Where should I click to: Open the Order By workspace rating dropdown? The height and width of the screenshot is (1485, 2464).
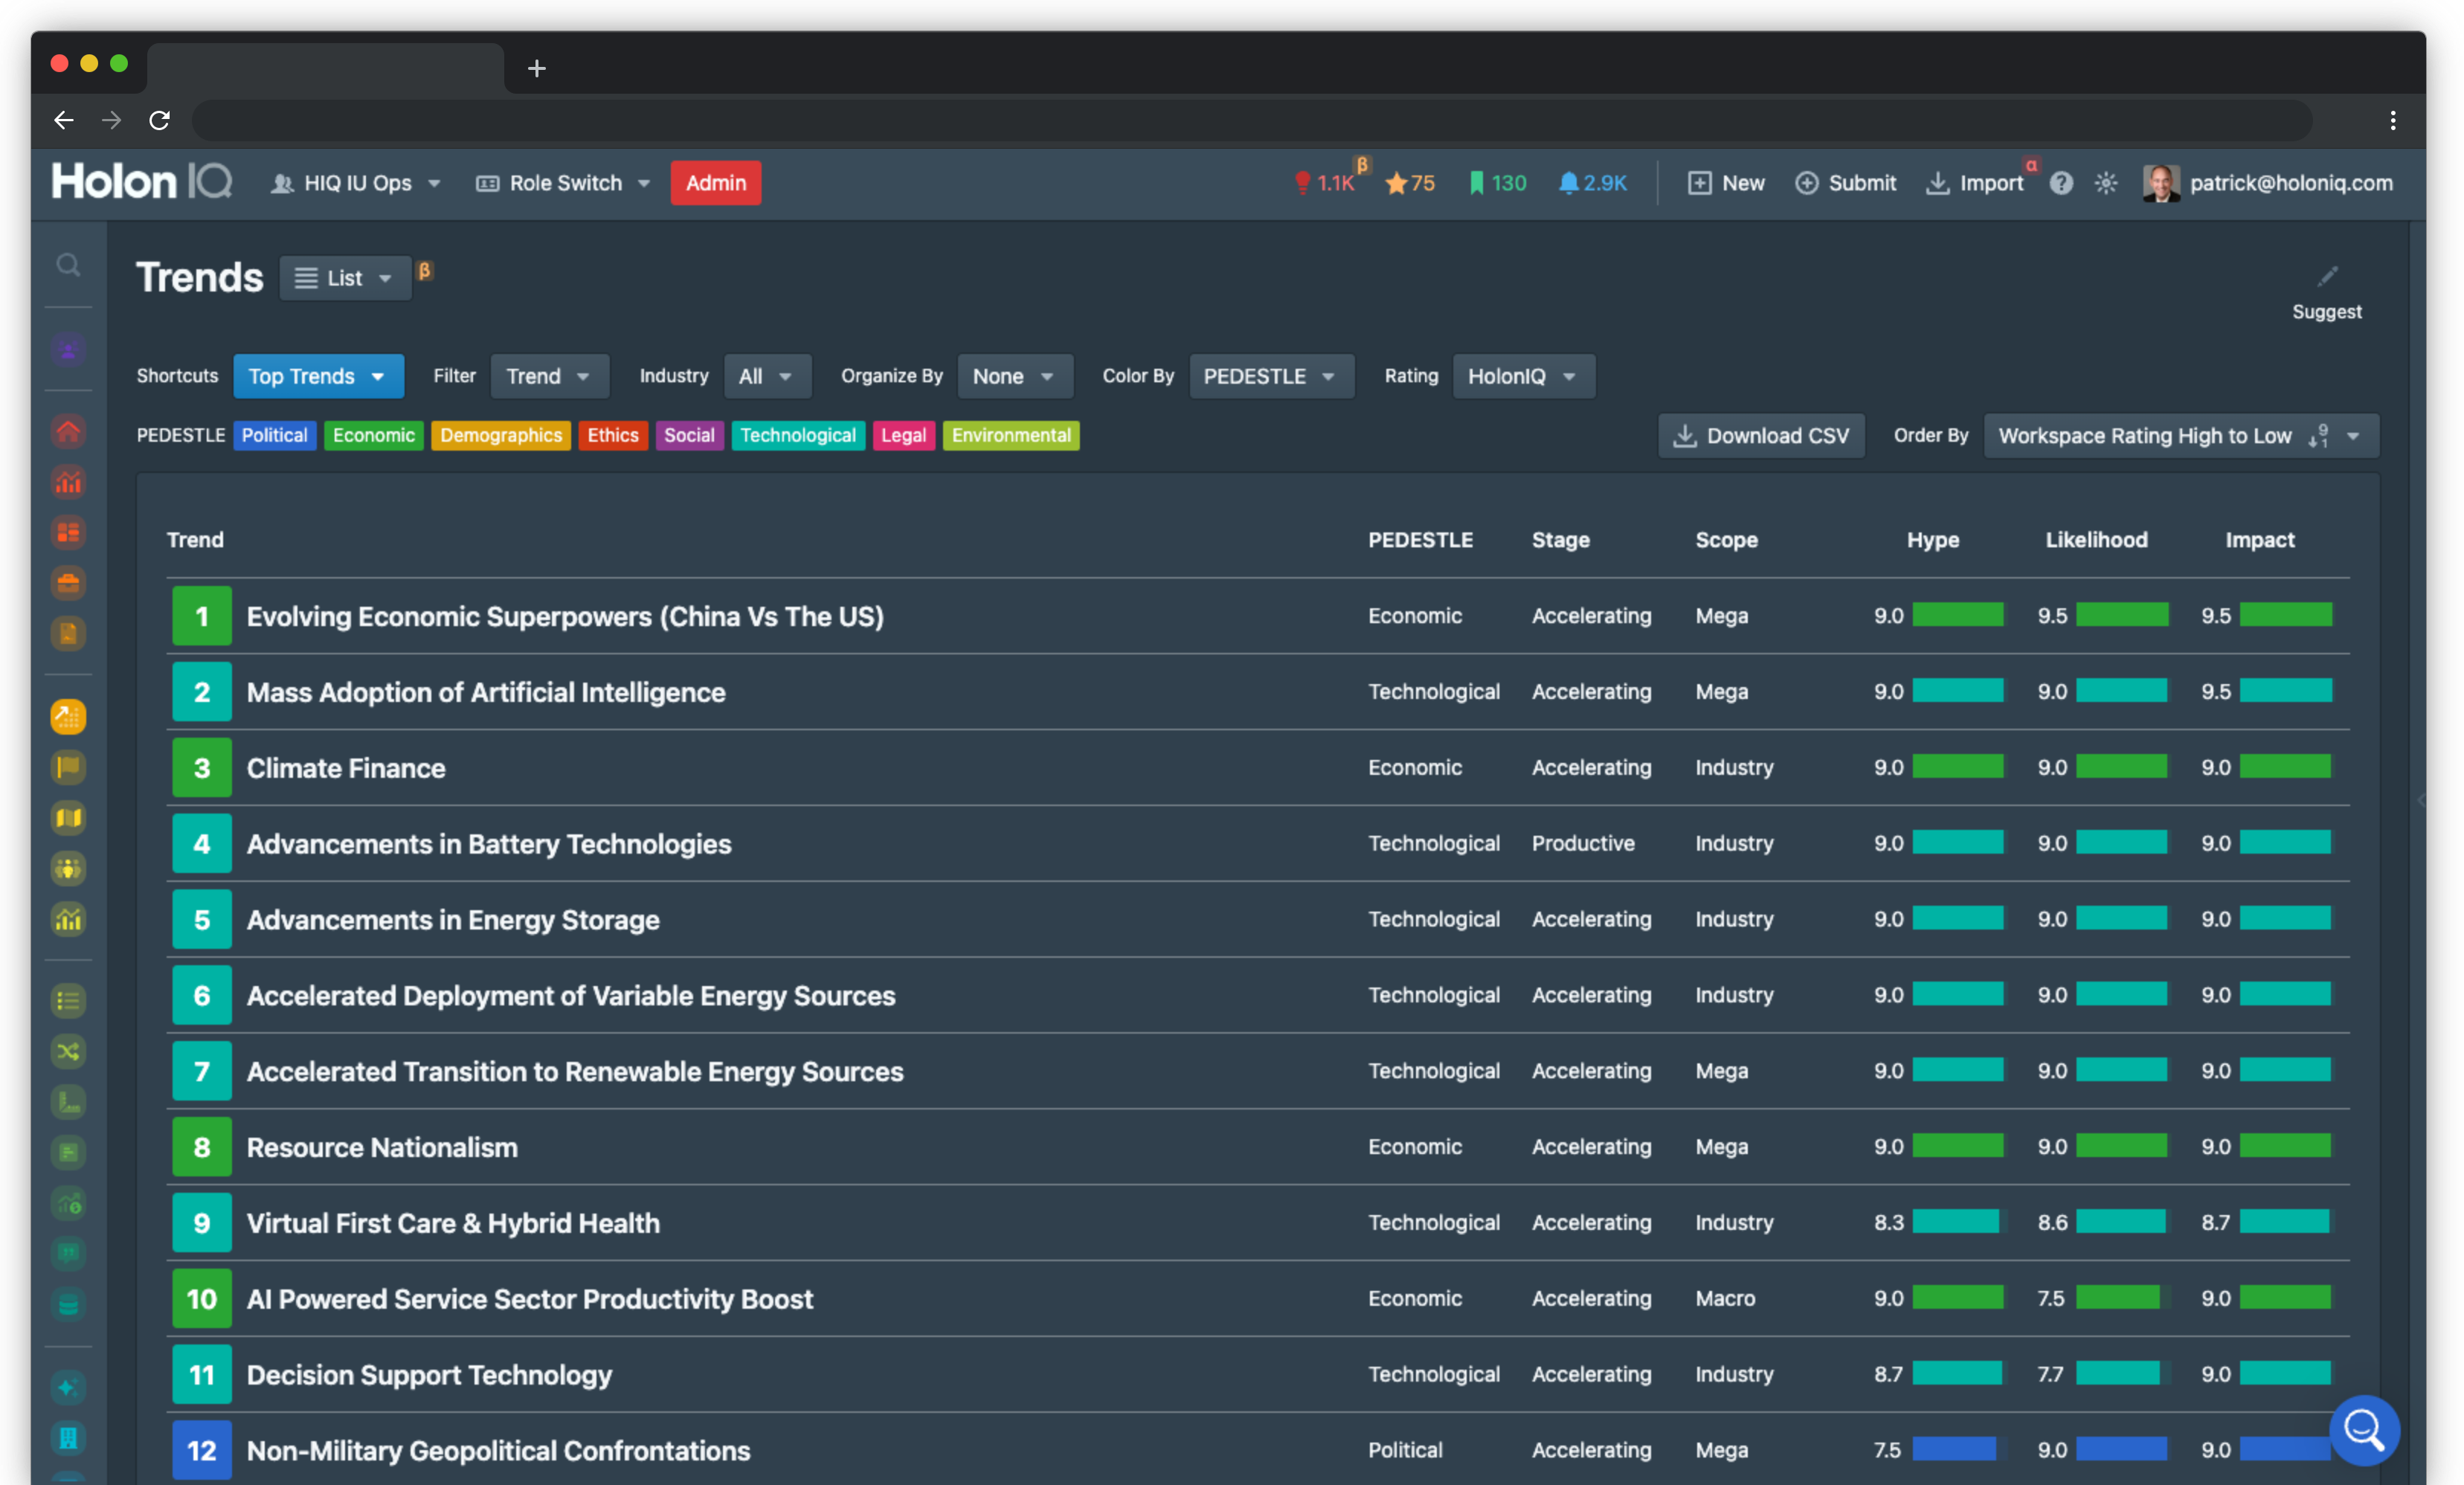(2180, 436)
